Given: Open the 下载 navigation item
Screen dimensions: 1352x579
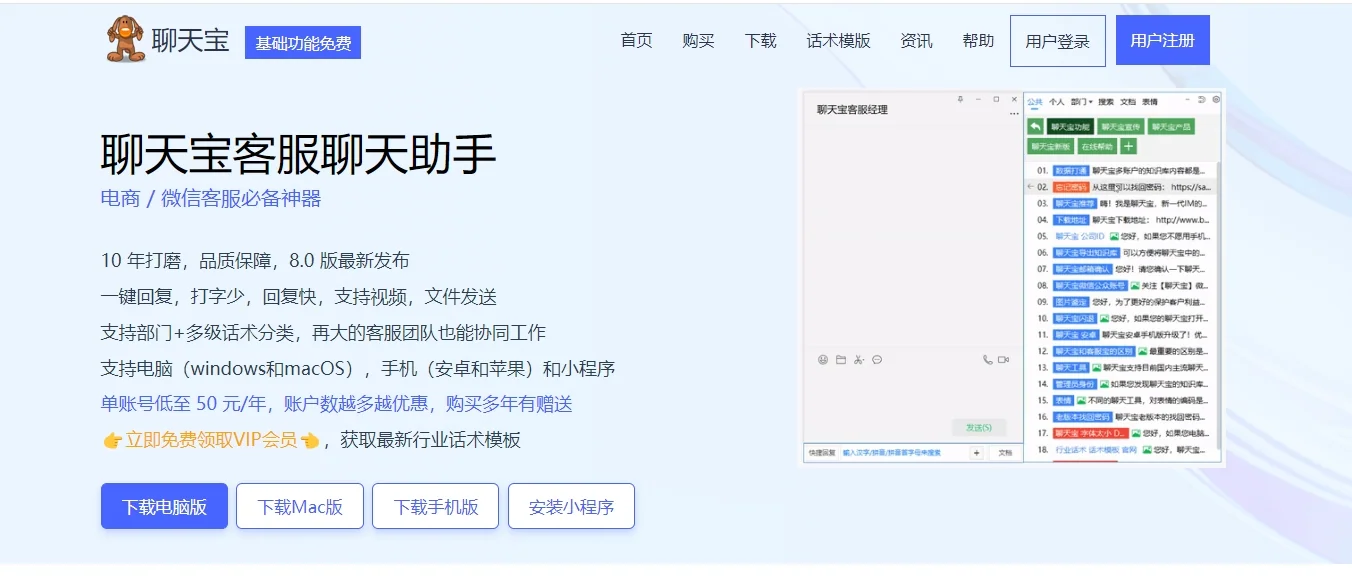Looking at the screenshot, I should (x=761, y=41).
